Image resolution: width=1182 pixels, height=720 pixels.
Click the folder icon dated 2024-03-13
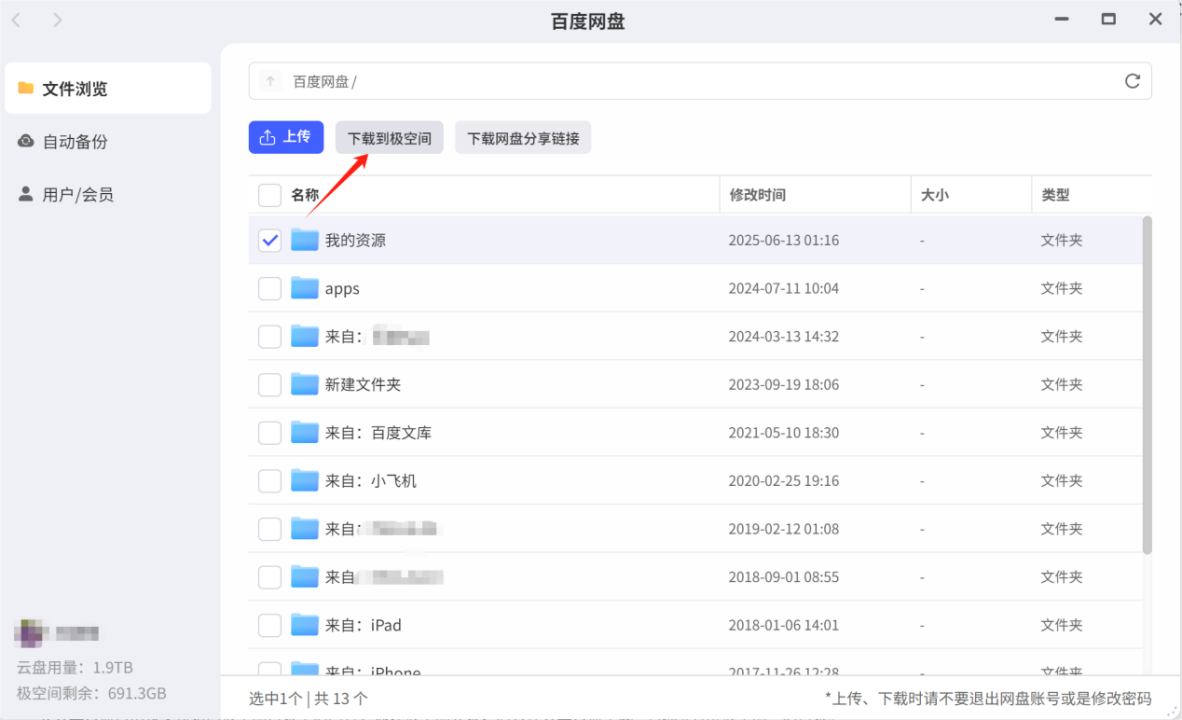pos(305,336)
